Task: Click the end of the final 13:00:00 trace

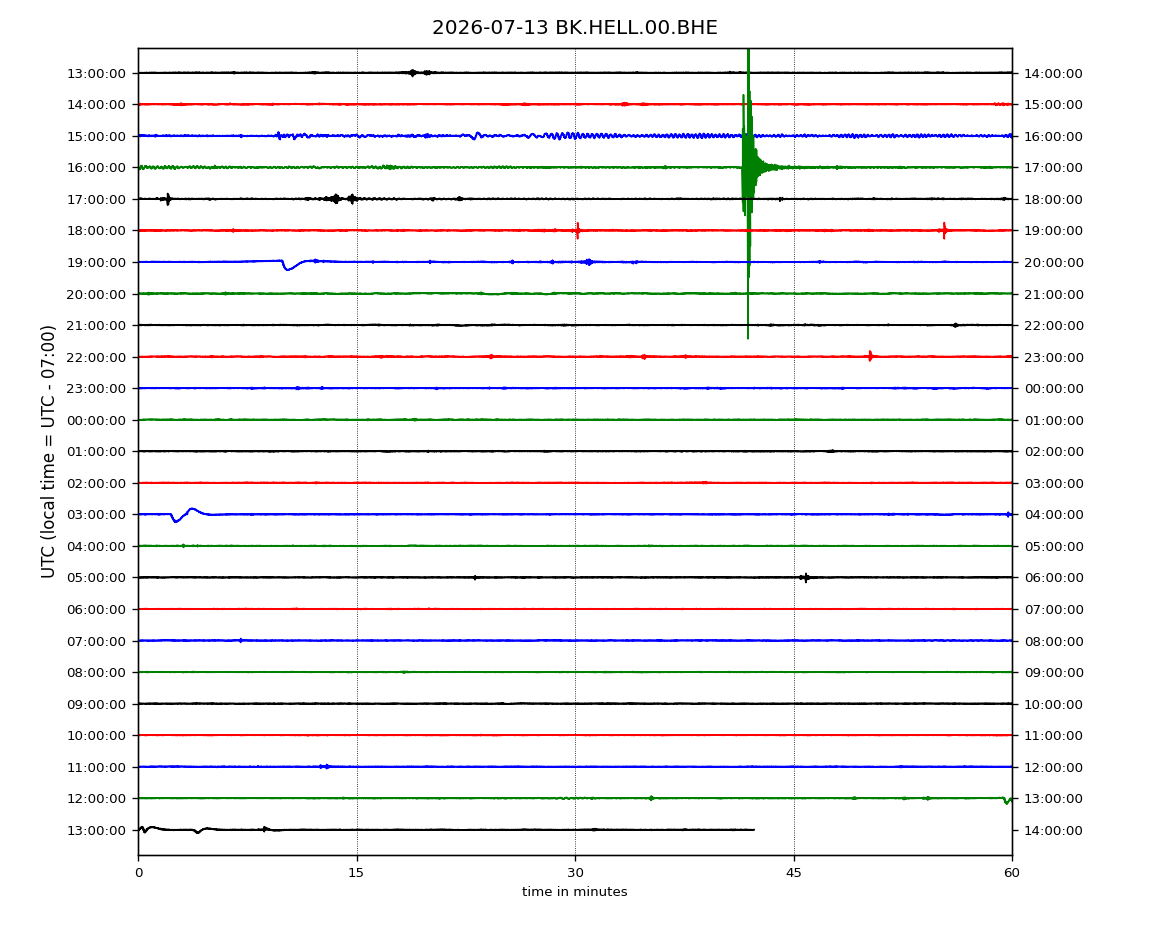Action: pos(754,830)
